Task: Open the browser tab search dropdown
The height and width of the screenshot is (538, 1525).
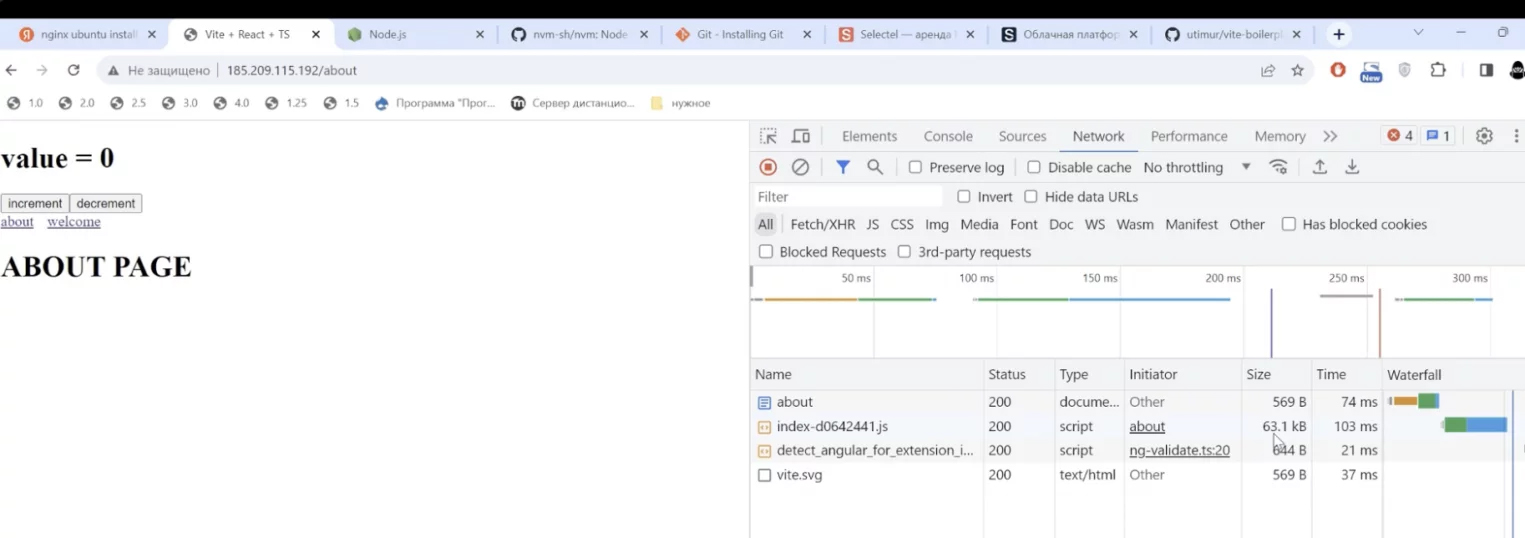Action: tap(1418, 33)
